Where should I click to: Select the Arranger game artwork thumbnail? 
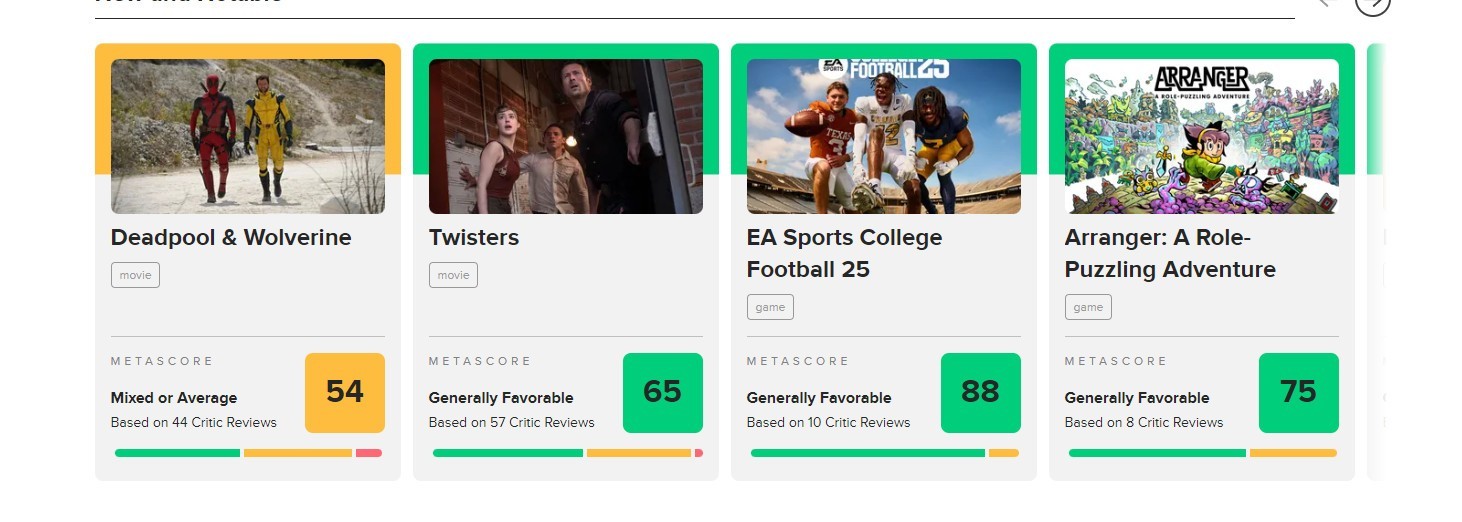[1202, 136]
